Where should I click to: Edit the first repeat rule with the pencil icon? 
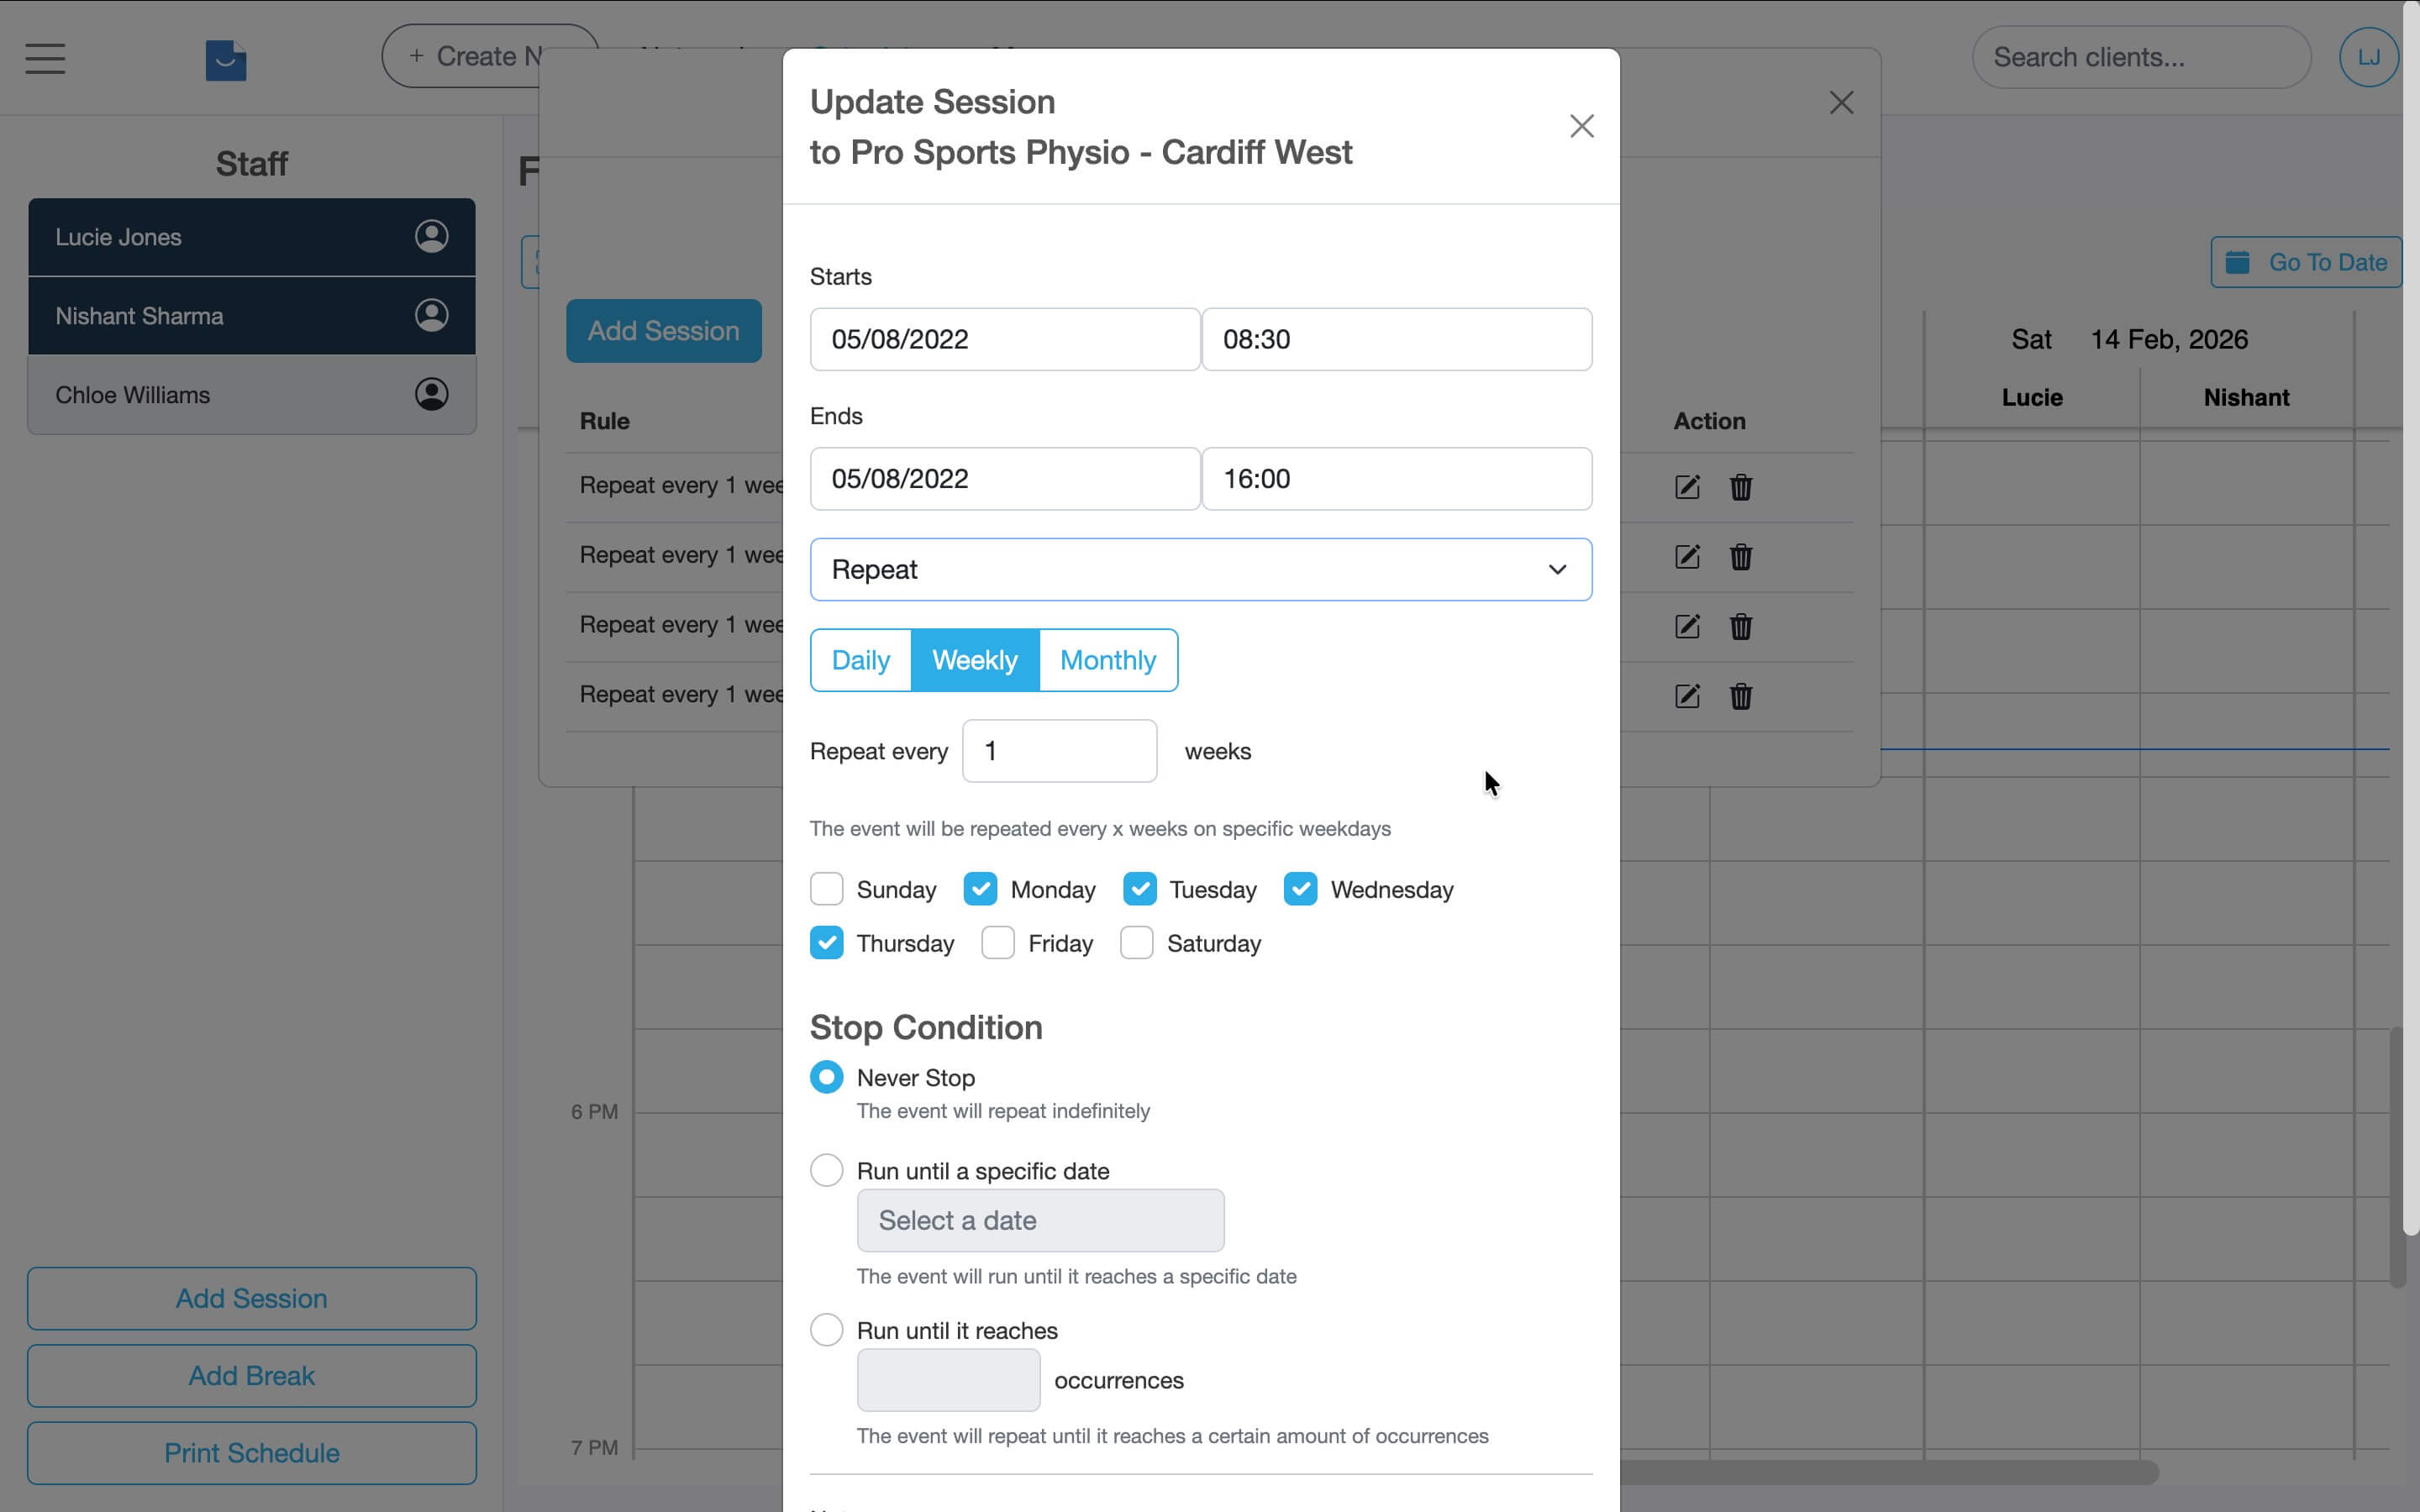click(x=1687, y=487)
